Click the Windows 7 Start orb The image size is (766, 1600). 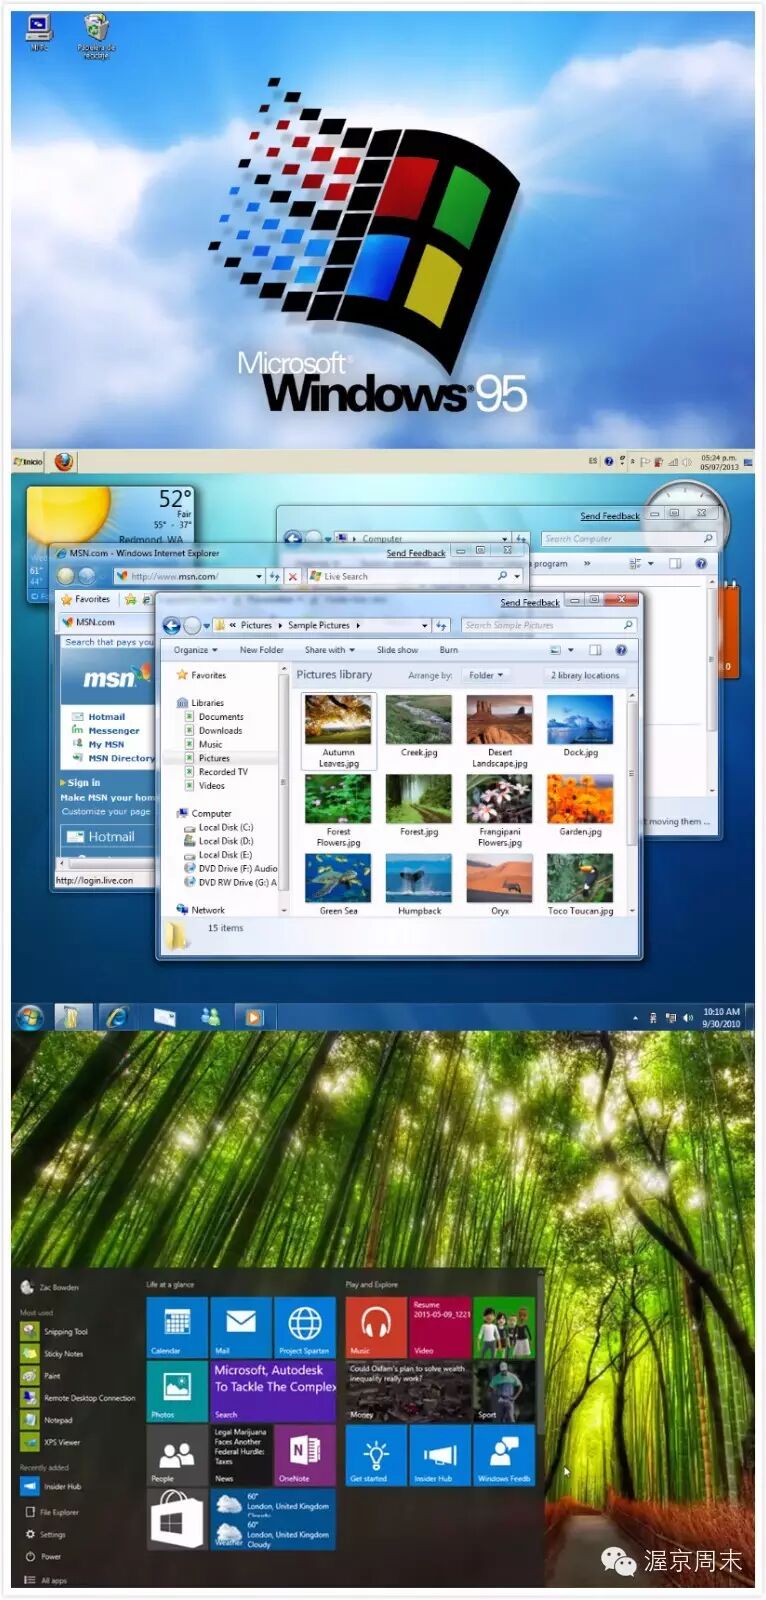coord(30,1017)
